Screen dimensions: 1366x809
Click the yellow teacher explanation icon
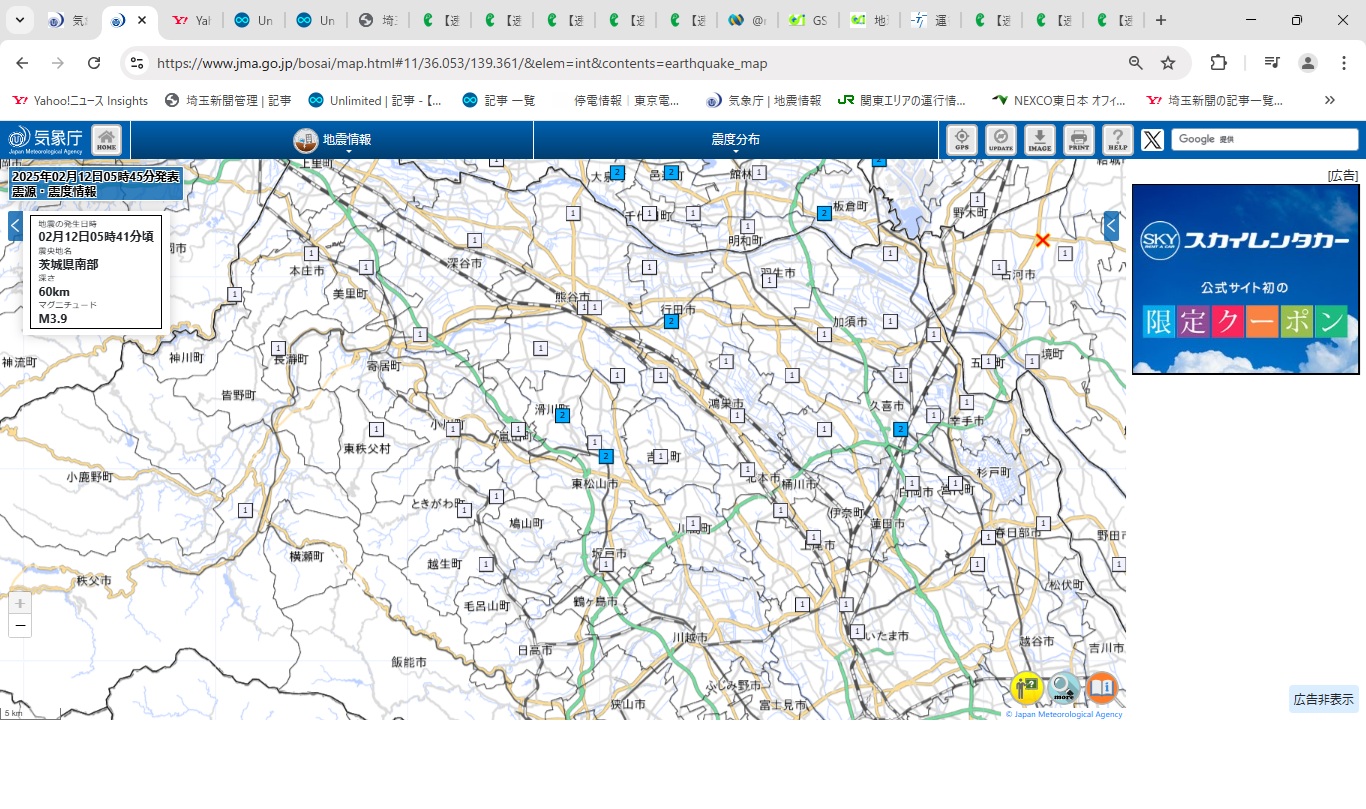coord(1027,688)
